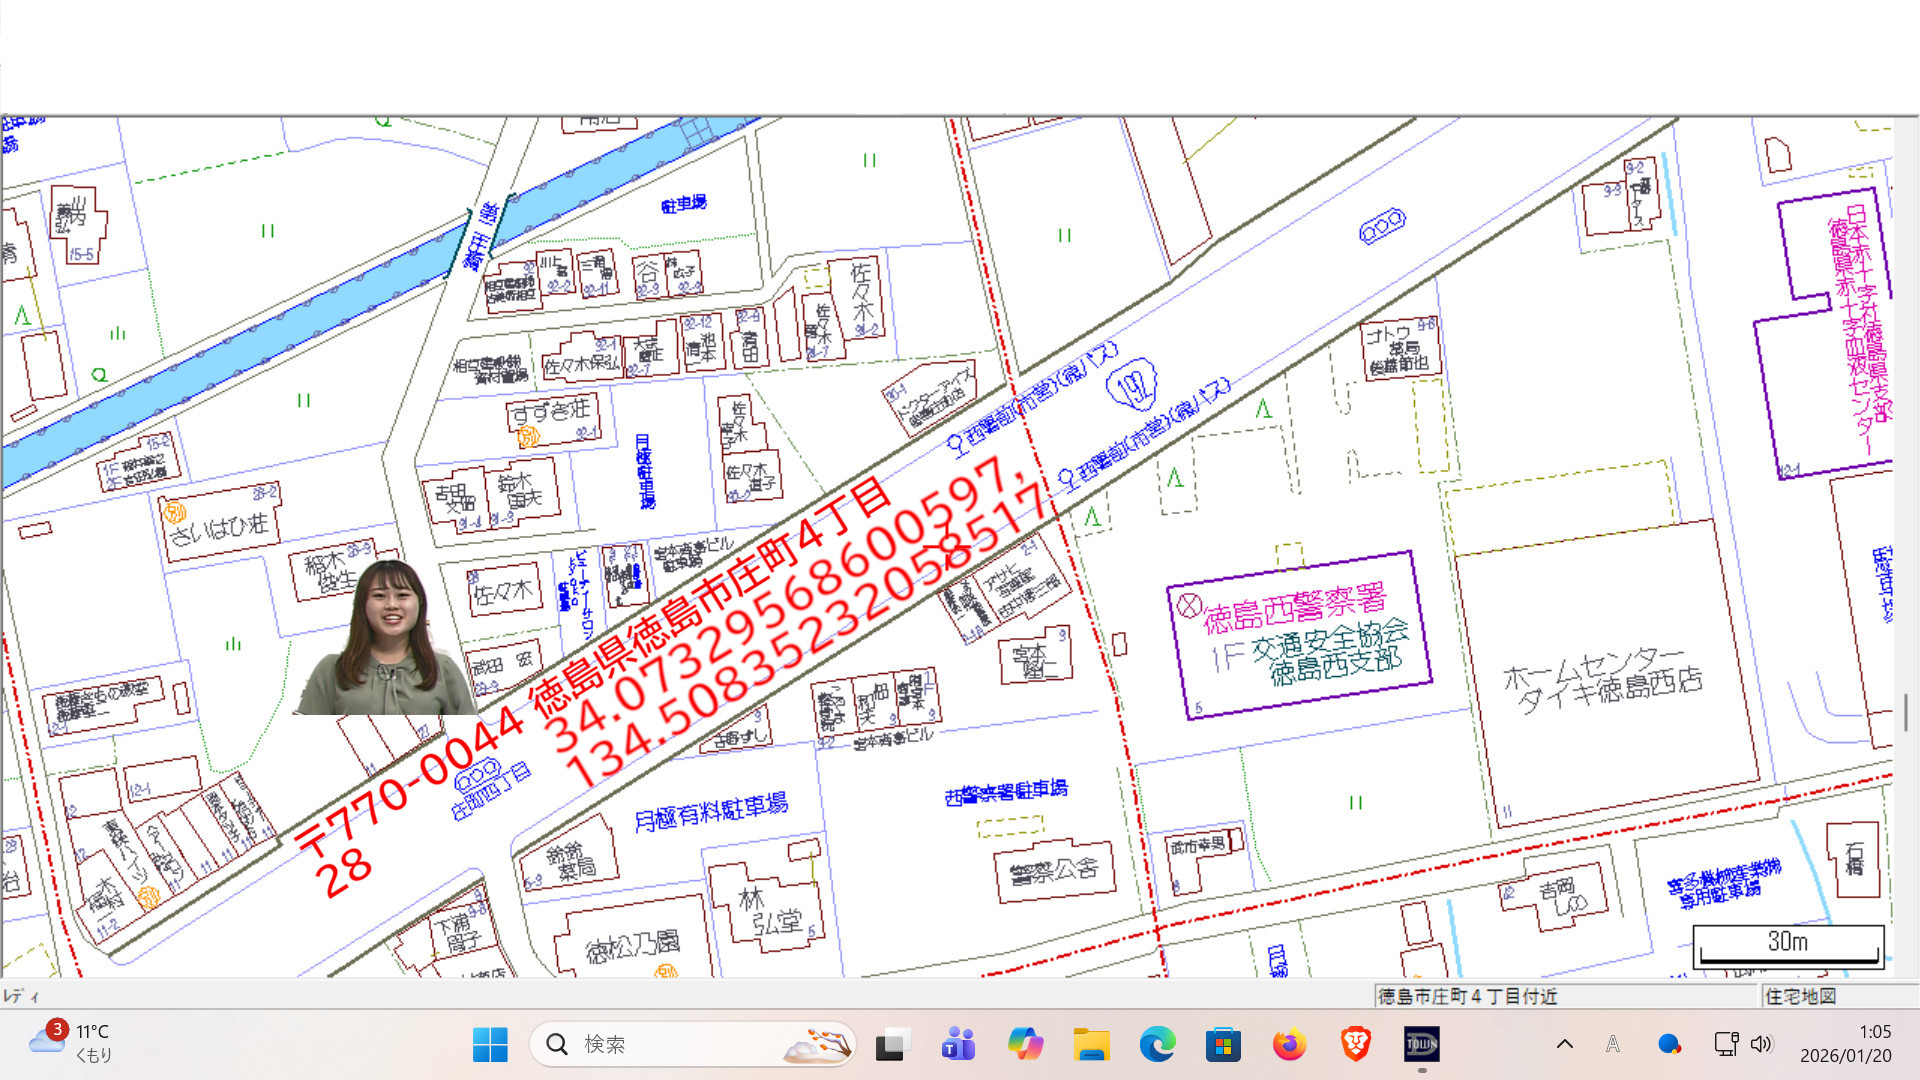Launch Brave browser from taskbar
Image resolution: width=1920 pixels, height=1080 pixels.
tap(1355, 1045)
